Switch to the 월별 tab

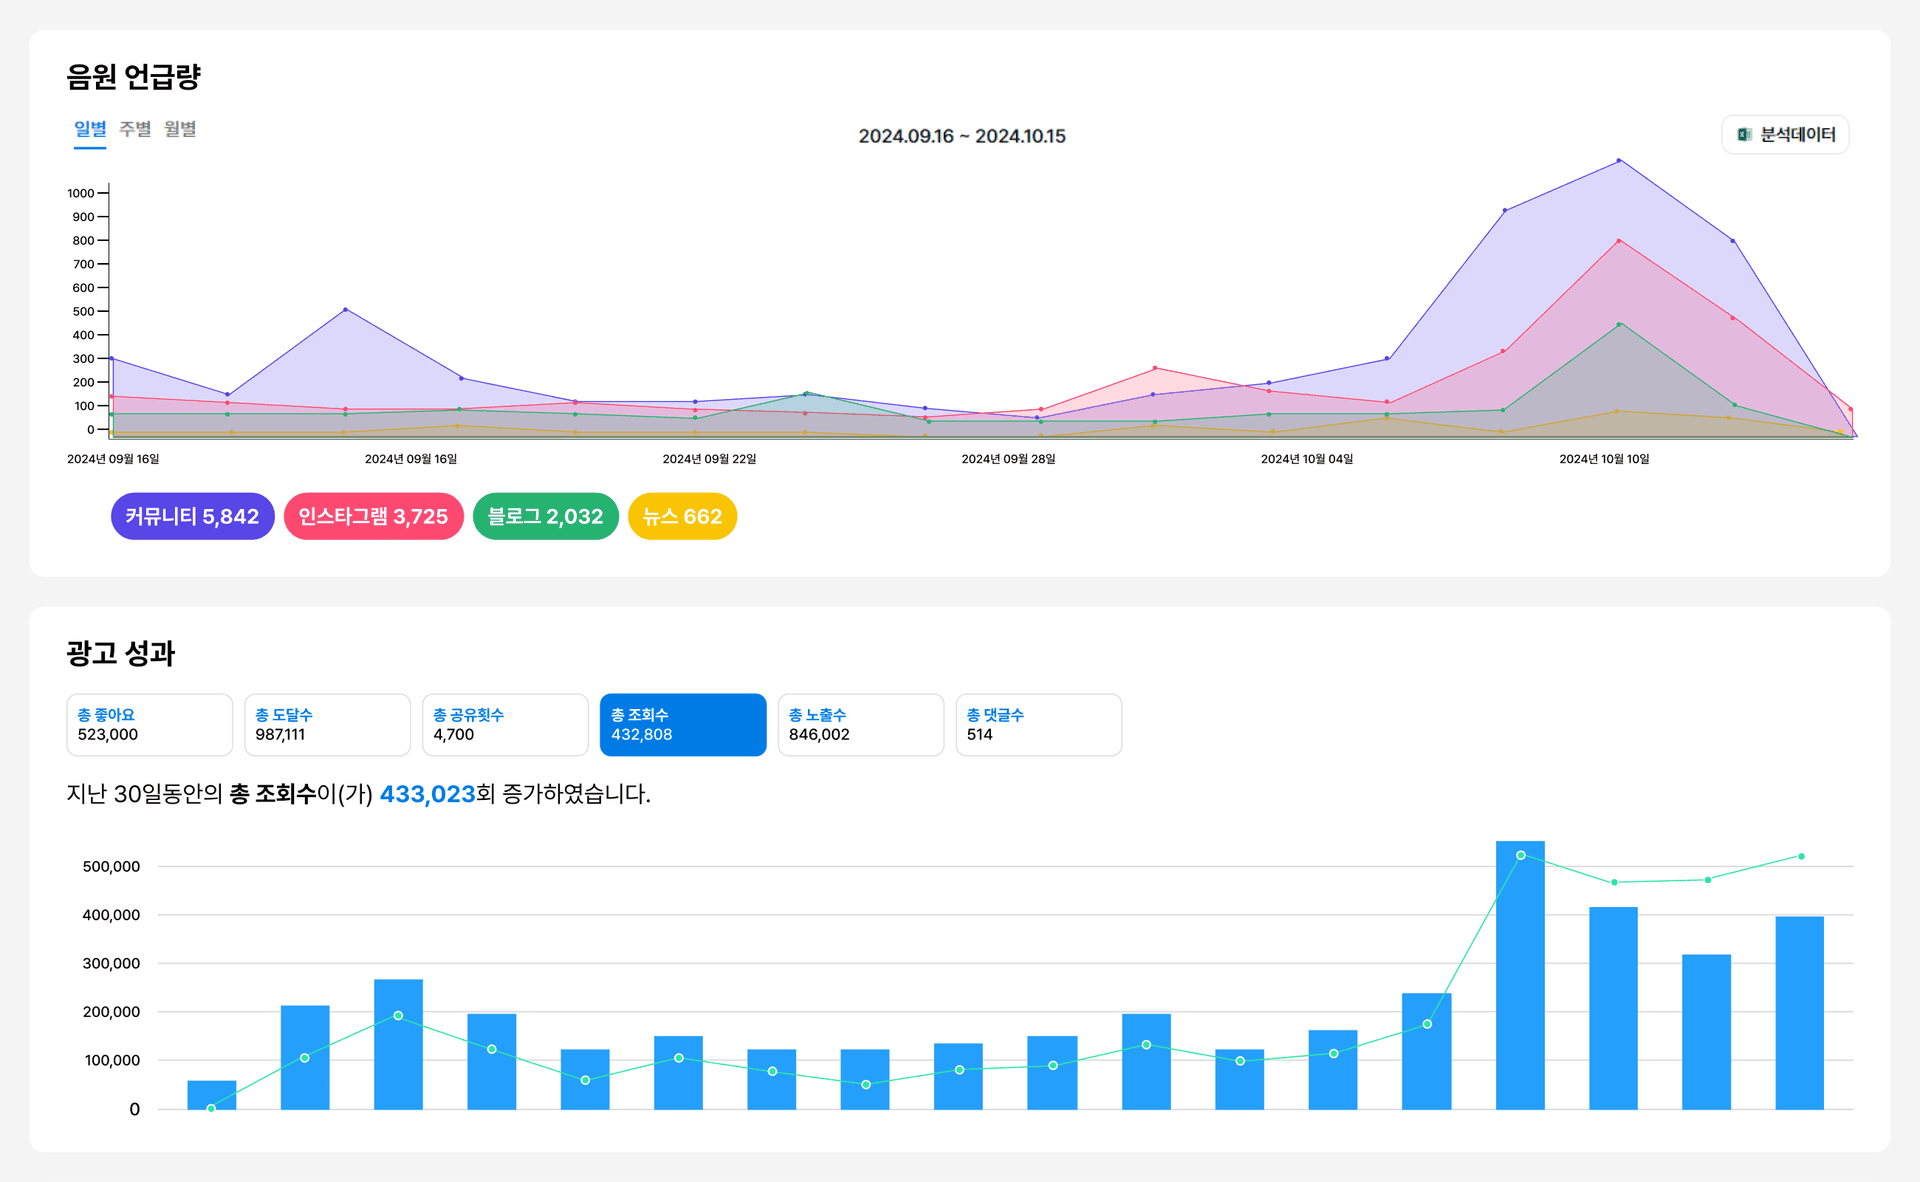pos(180,129)
